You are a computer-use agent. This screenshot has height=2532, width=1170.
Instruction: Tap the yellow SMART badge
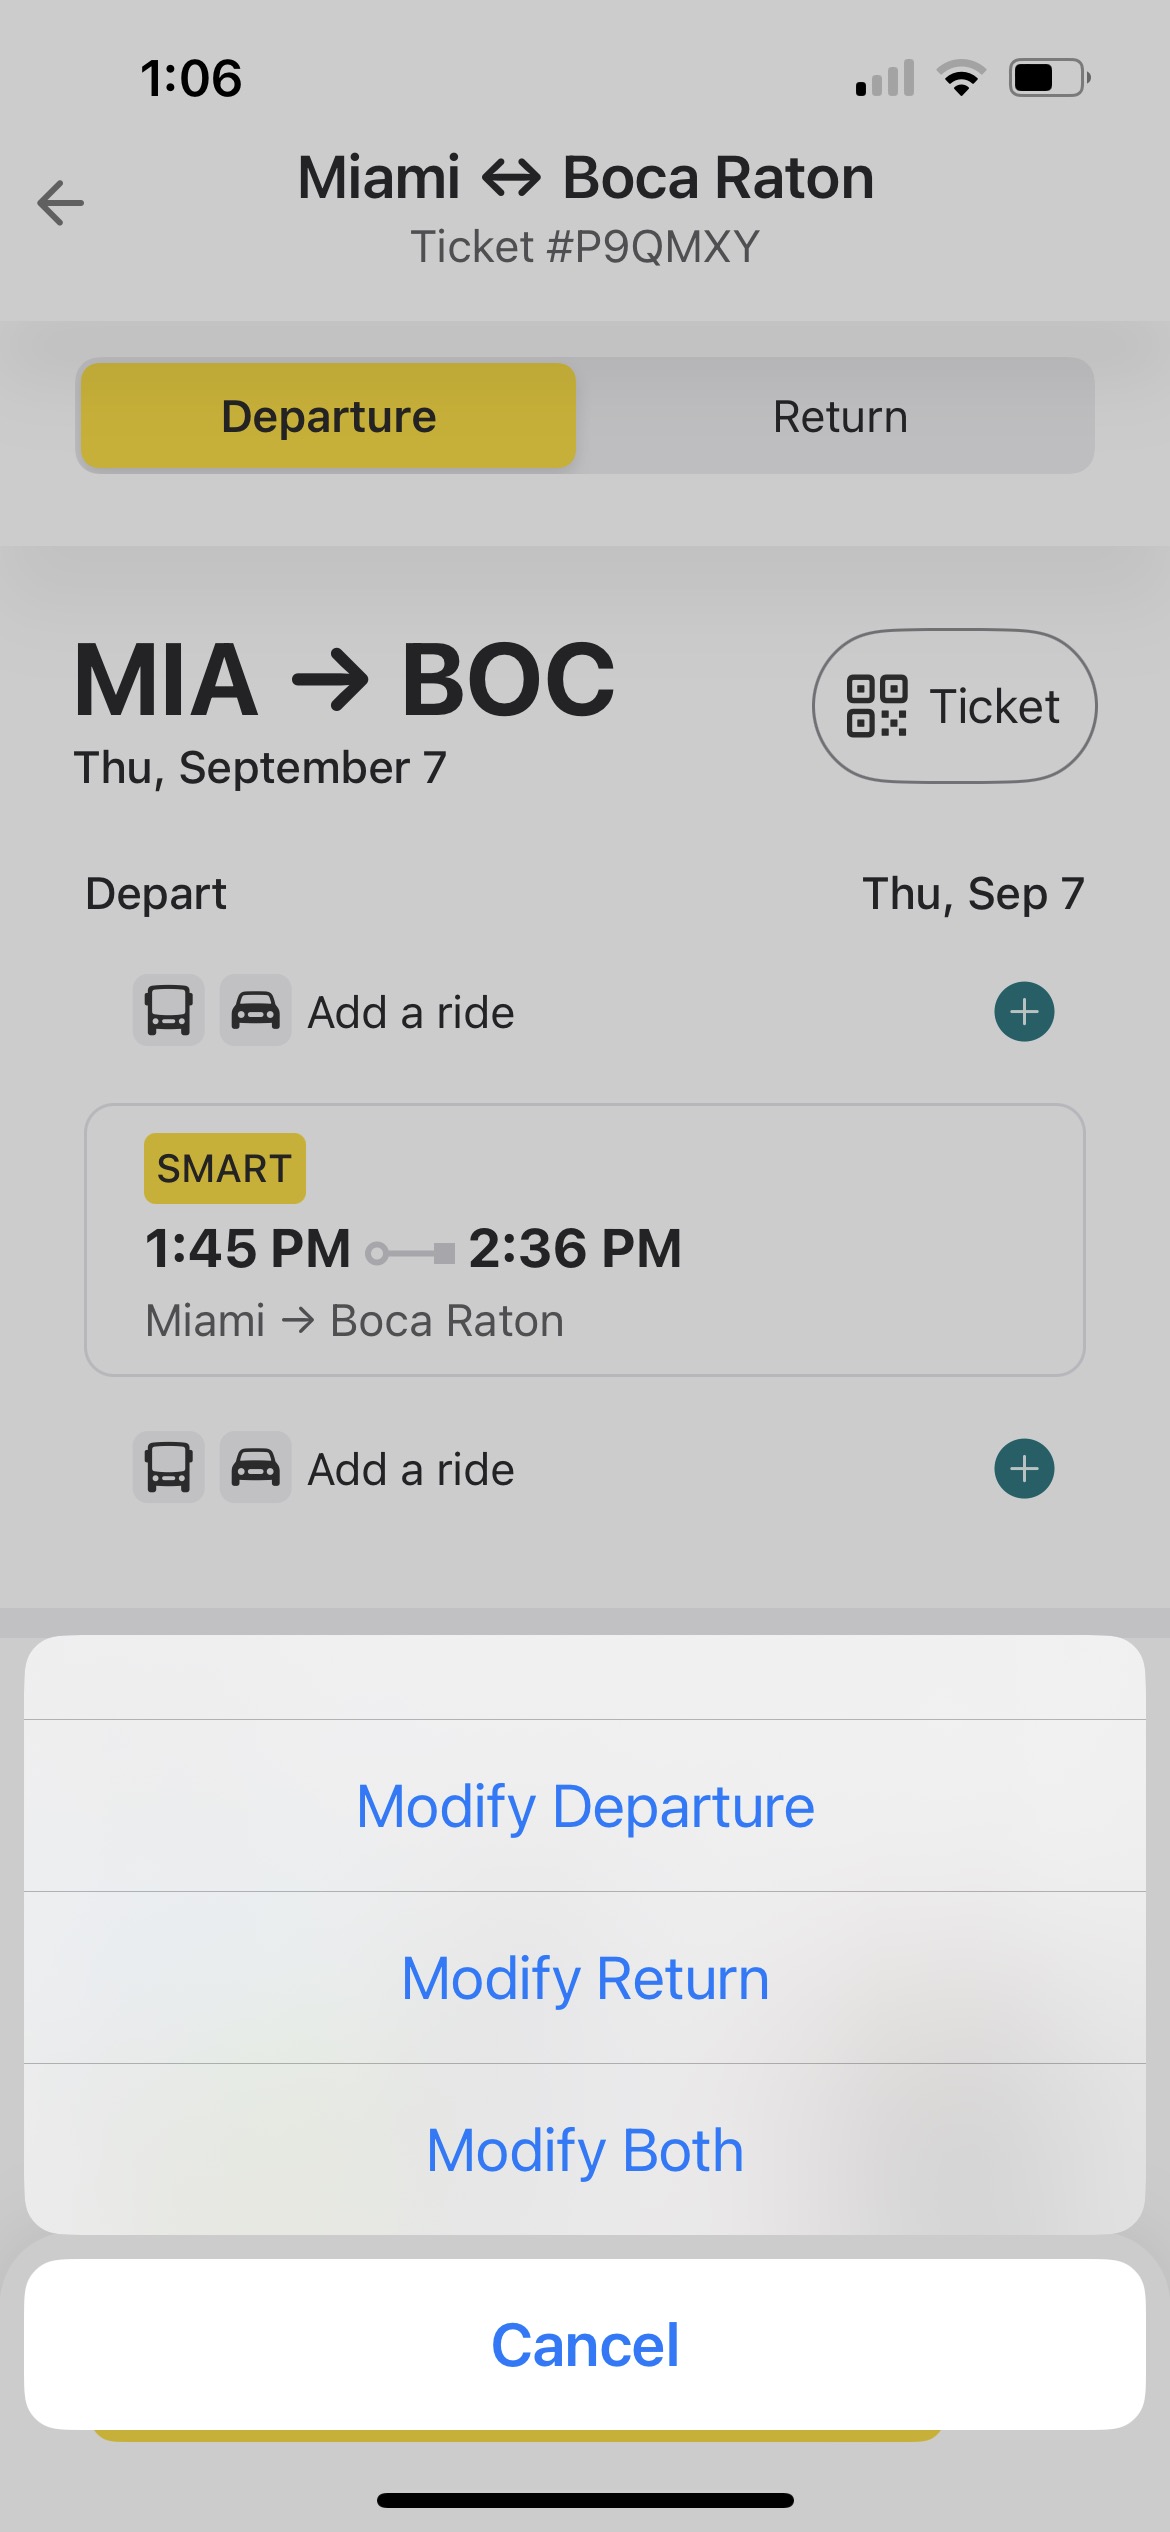tap(225, 1168)
